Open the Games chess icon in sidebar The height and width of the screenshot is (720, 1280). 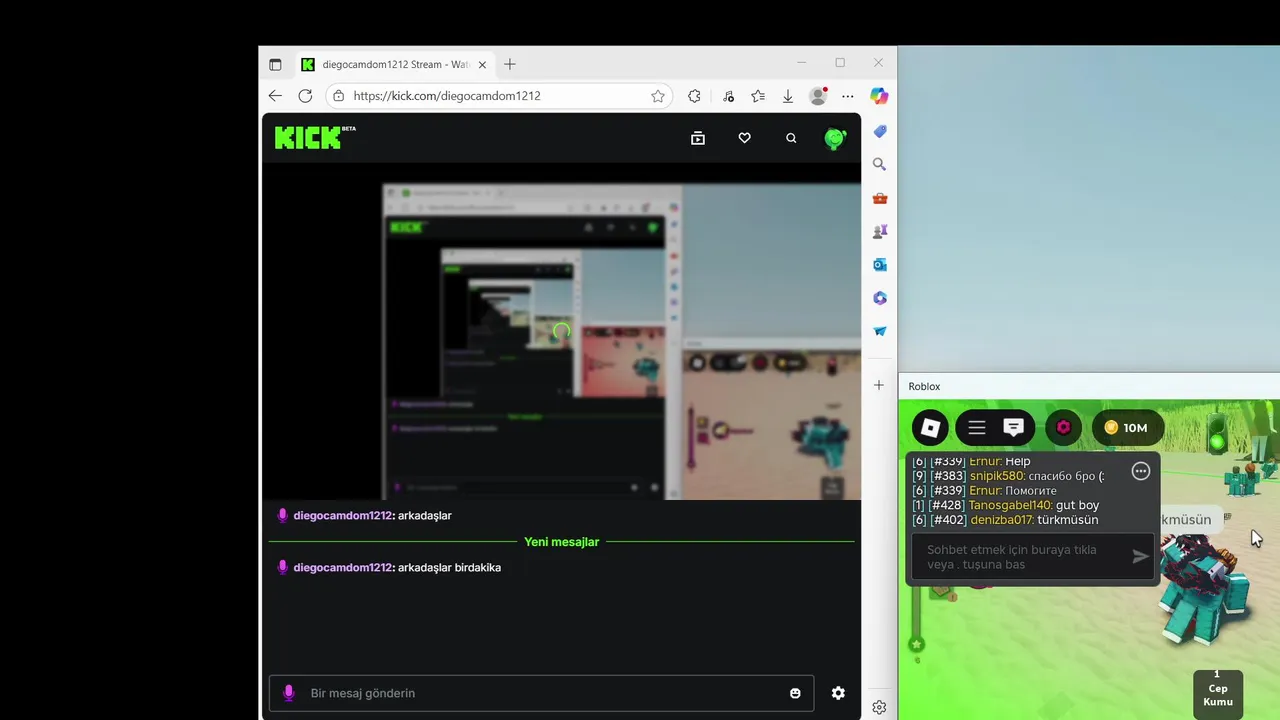coord(880,231)
